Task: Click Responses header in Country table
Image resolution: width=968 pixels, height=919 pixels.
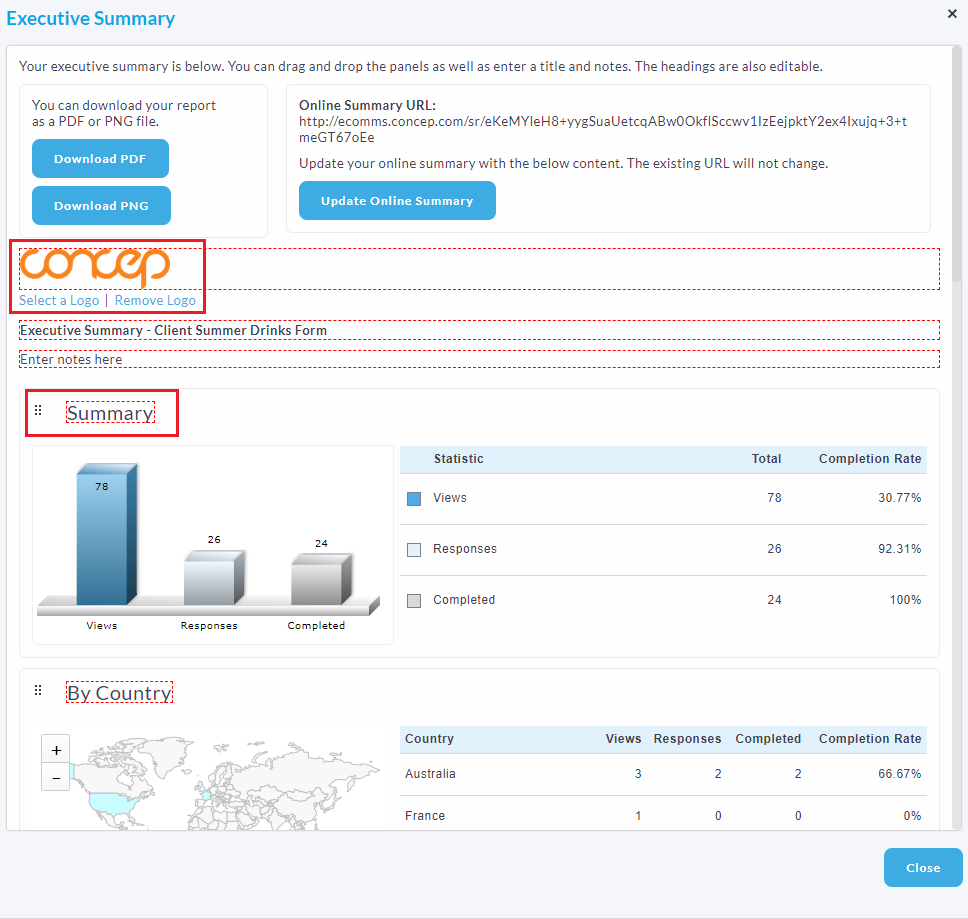Action: [687, 739]
